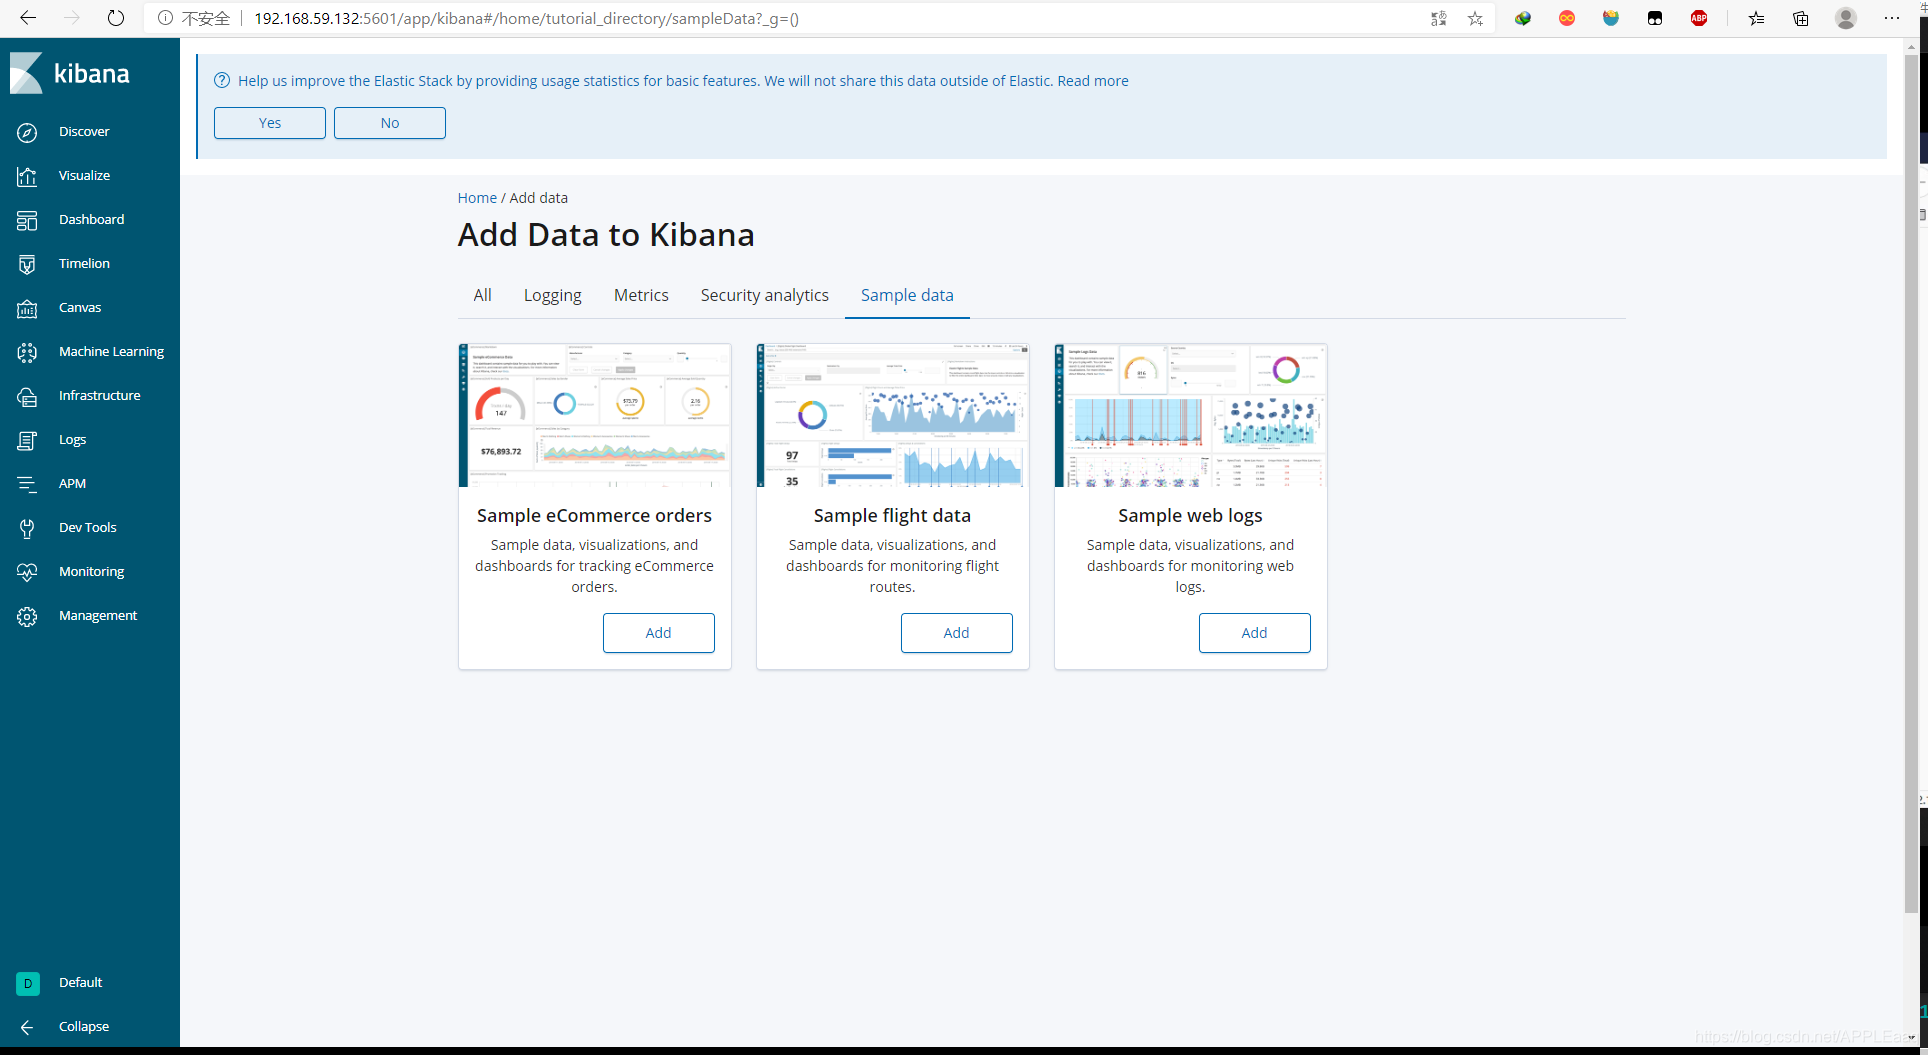The width and height of the screenshot is (1928, 1055).
Task: Switch to the All tab
Action: click(482, 295)
